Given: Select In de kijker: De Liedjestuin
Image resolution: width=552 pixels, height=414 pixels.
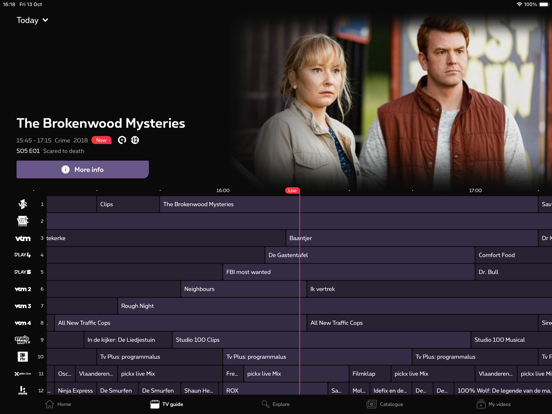Looking at the screenshot, I should 128,340.
